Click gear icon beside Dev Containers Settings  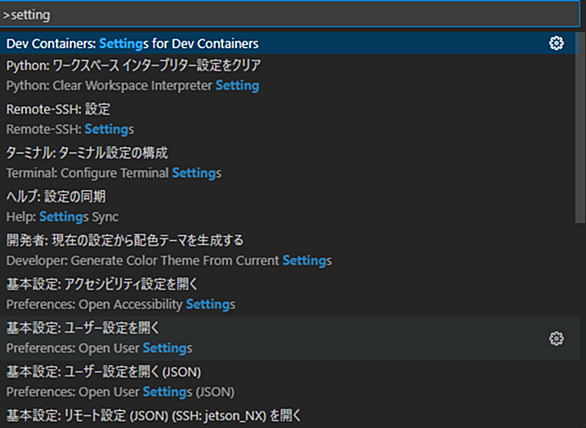point(556,43)
